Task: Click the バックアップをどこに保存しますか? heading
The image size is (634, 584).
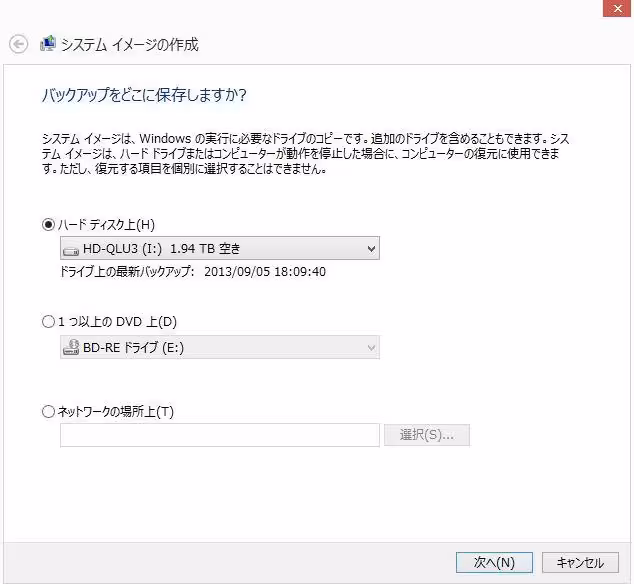Action: click(143, 95)
